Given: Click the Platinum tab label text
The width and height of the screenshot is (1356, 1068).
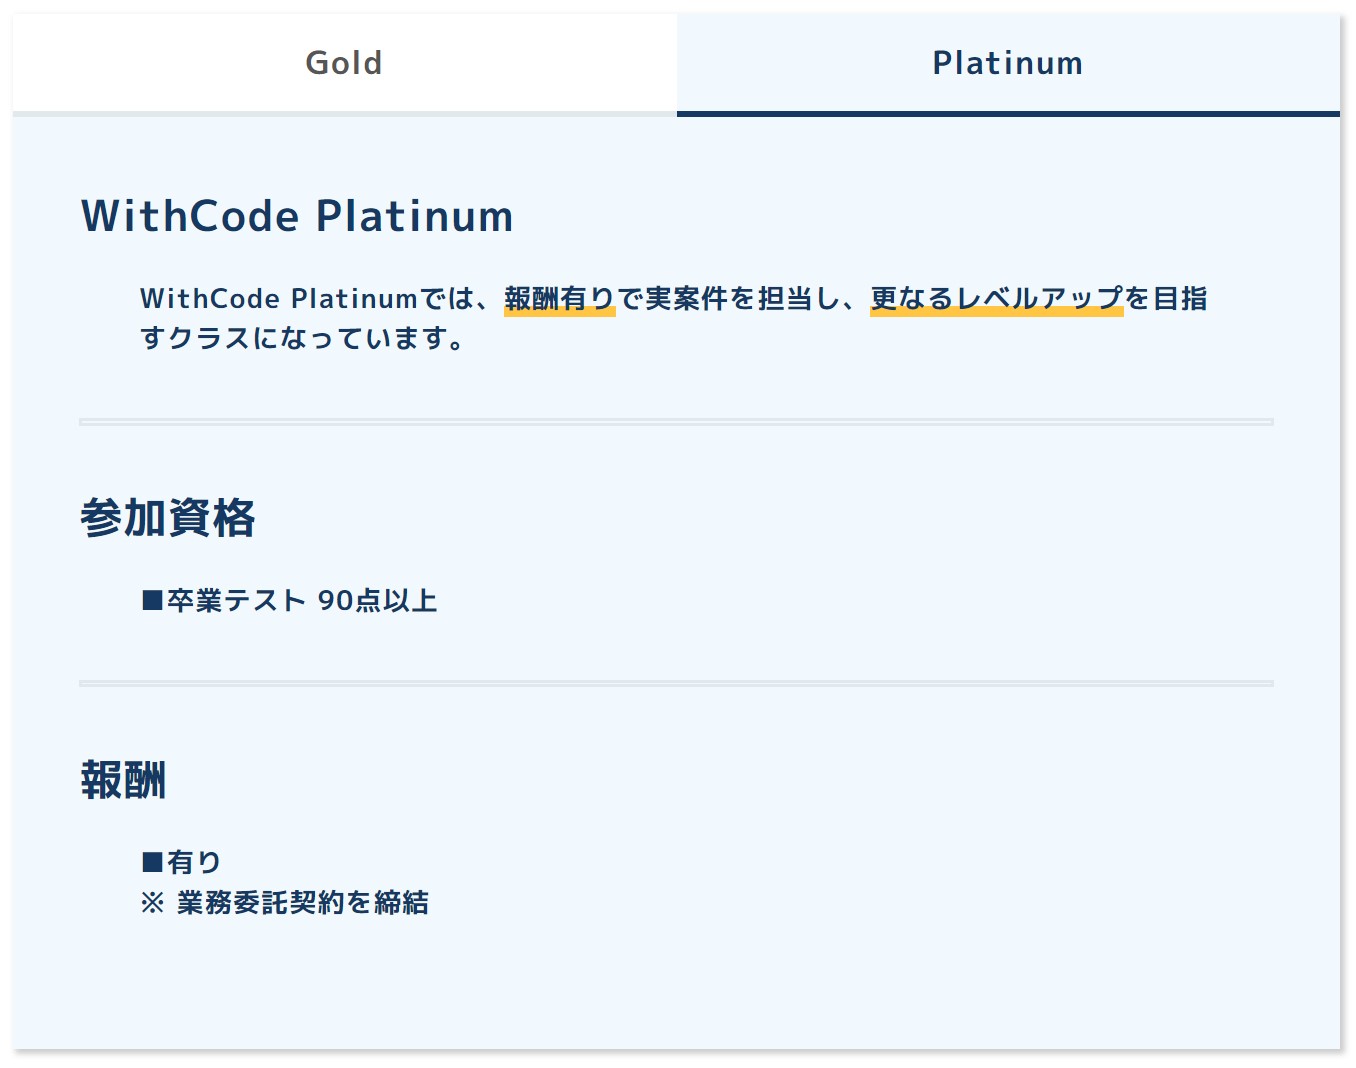Looking at the screenshot, I should point(1006,62).
